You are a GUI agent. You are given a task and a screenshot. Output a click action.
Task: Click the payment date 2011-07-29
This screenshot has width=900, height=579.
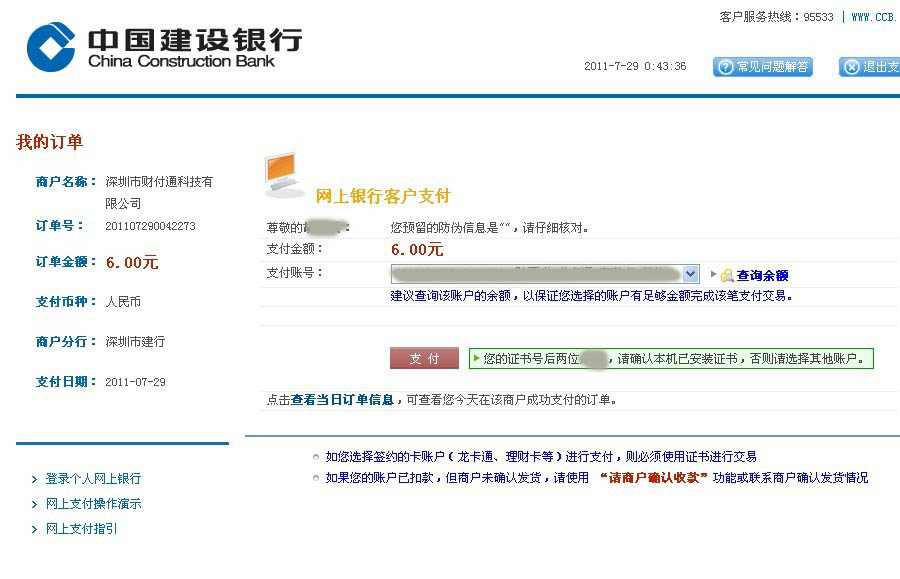tap(135, 382)
